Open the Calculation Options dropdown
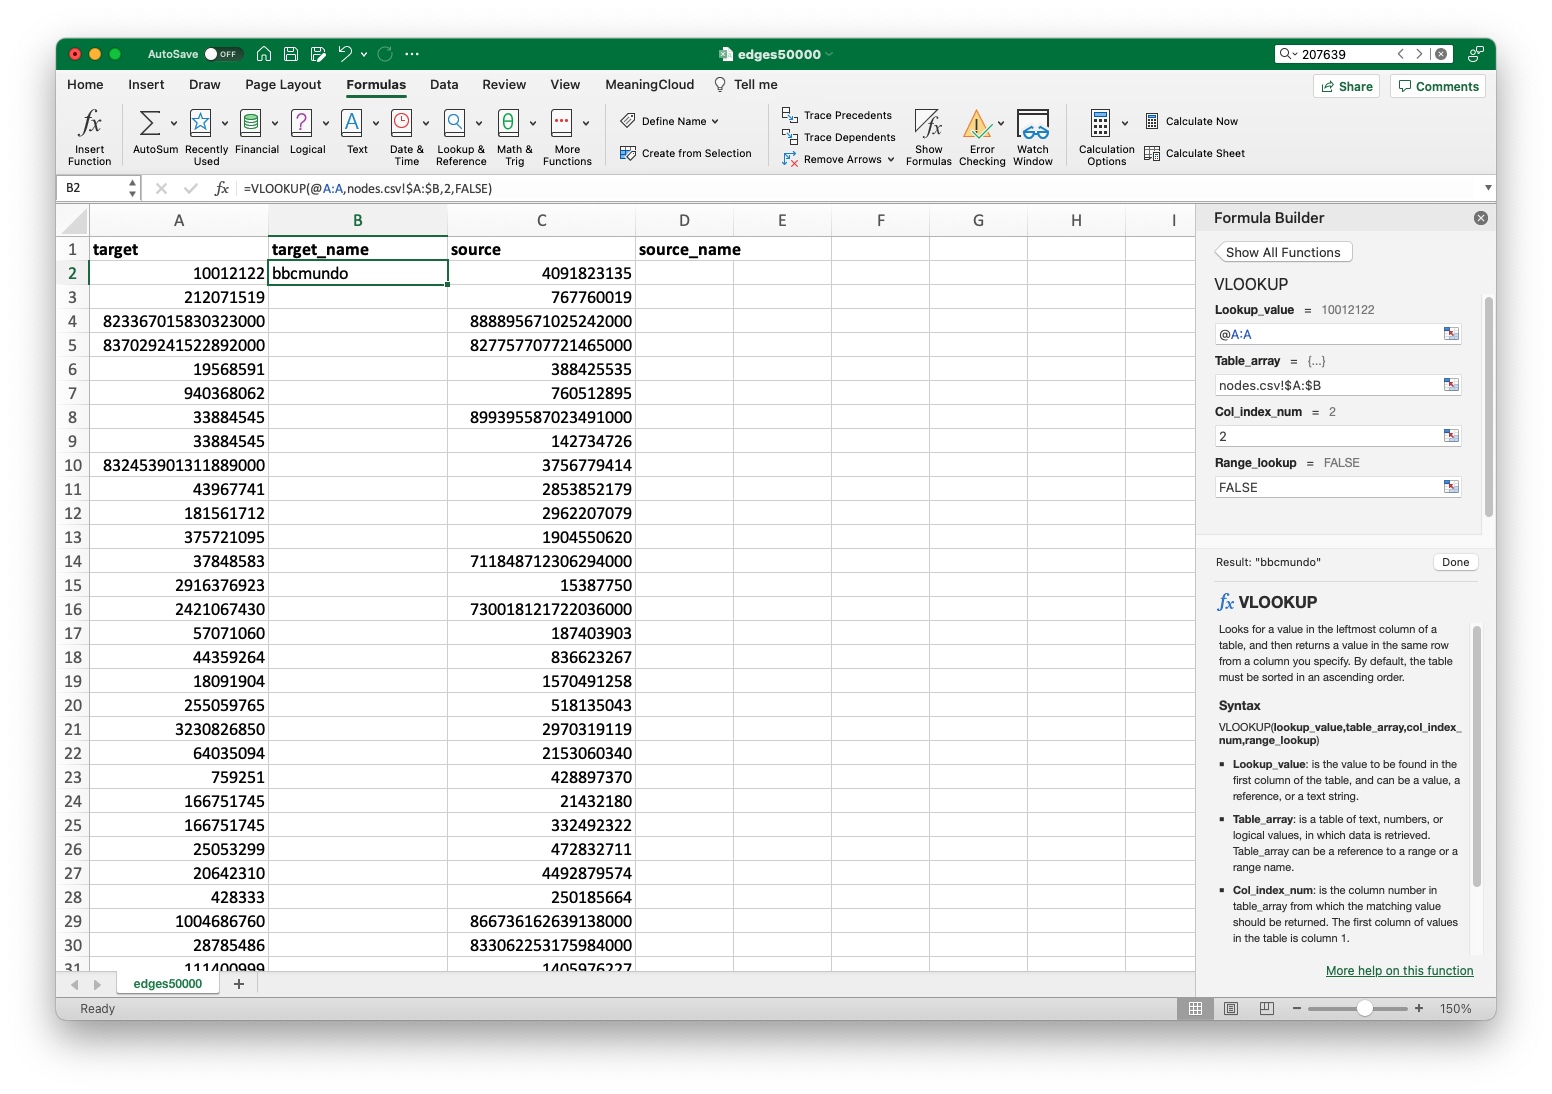The image size is (1552, 1094). (x=1105, y=135)
